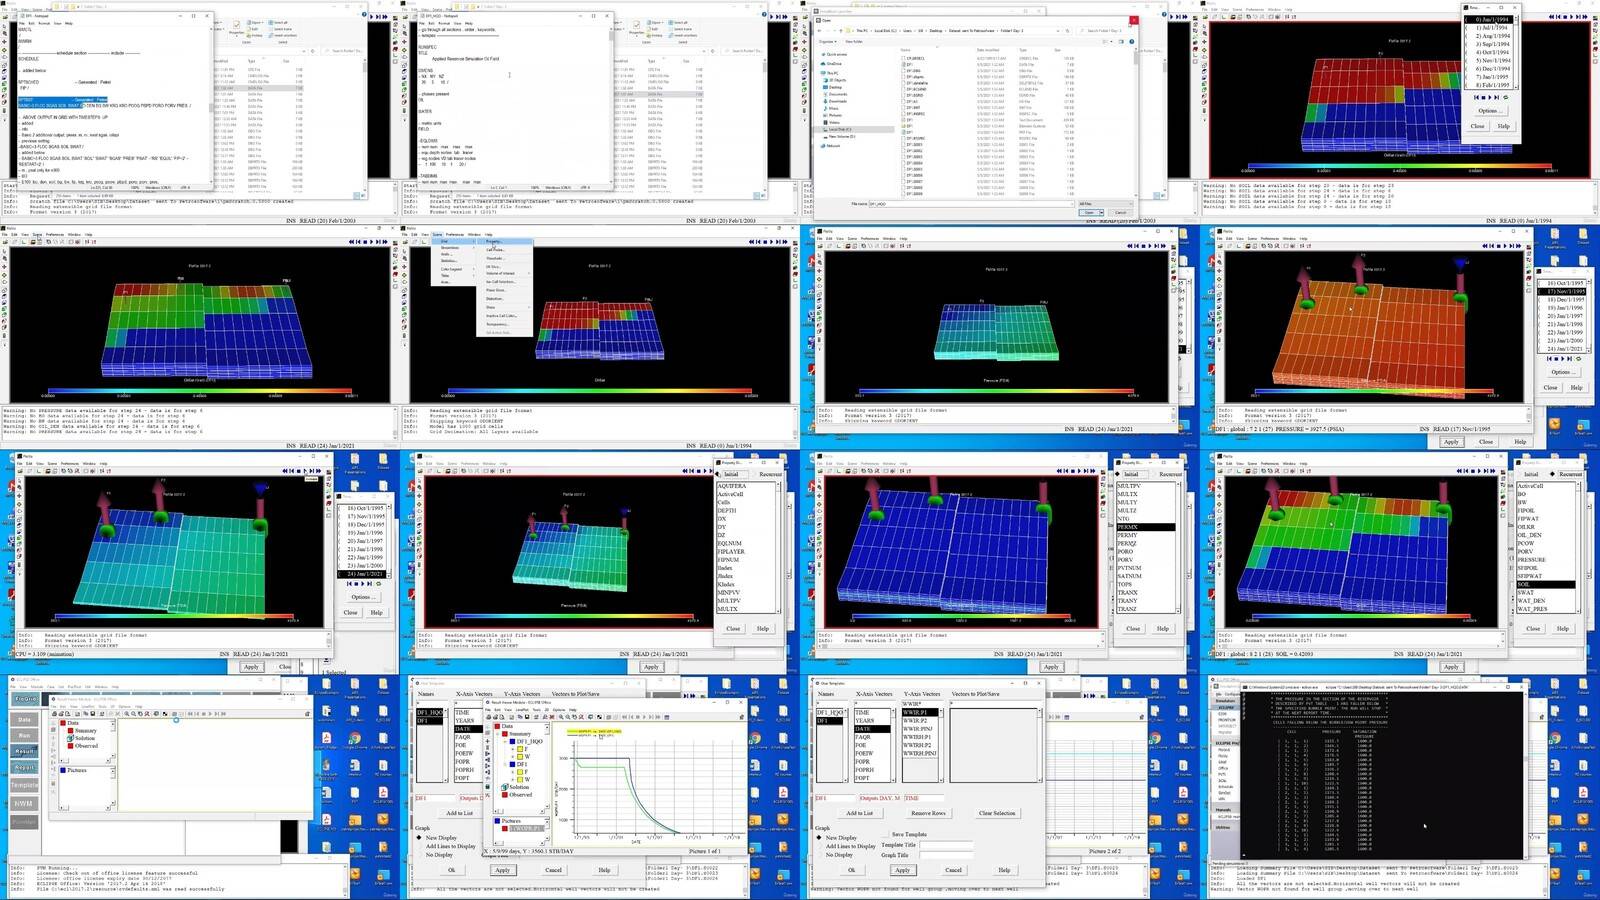Viewport: 1600px width, 900px height.
Task: Click Open button in the file Open dialog
Action: coord(1089,213)
